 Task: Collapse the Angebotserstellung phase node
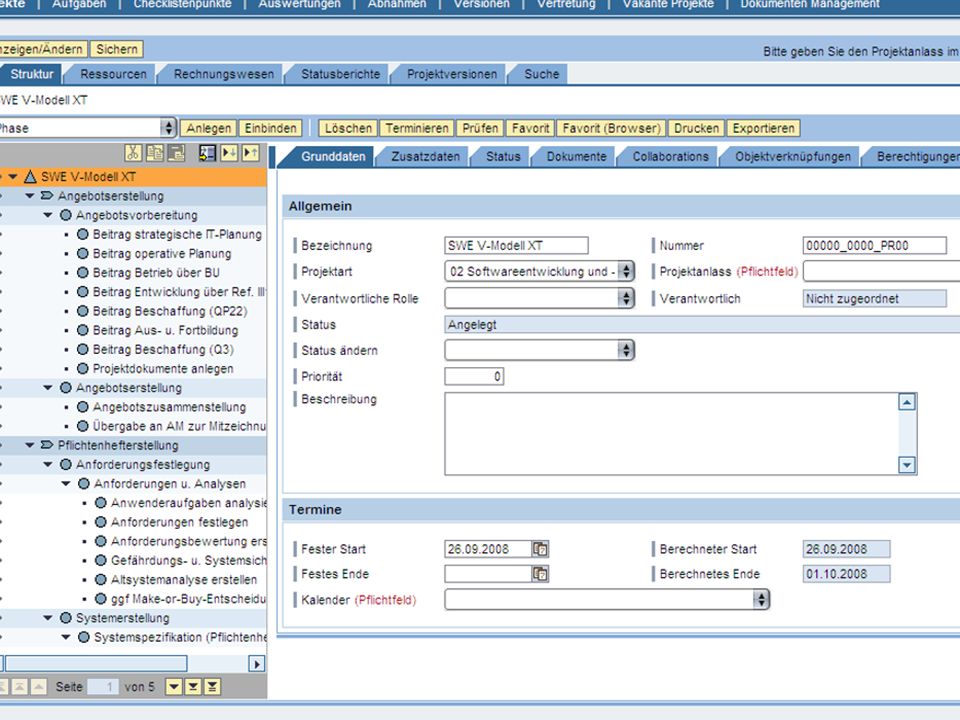coord(29,196)
